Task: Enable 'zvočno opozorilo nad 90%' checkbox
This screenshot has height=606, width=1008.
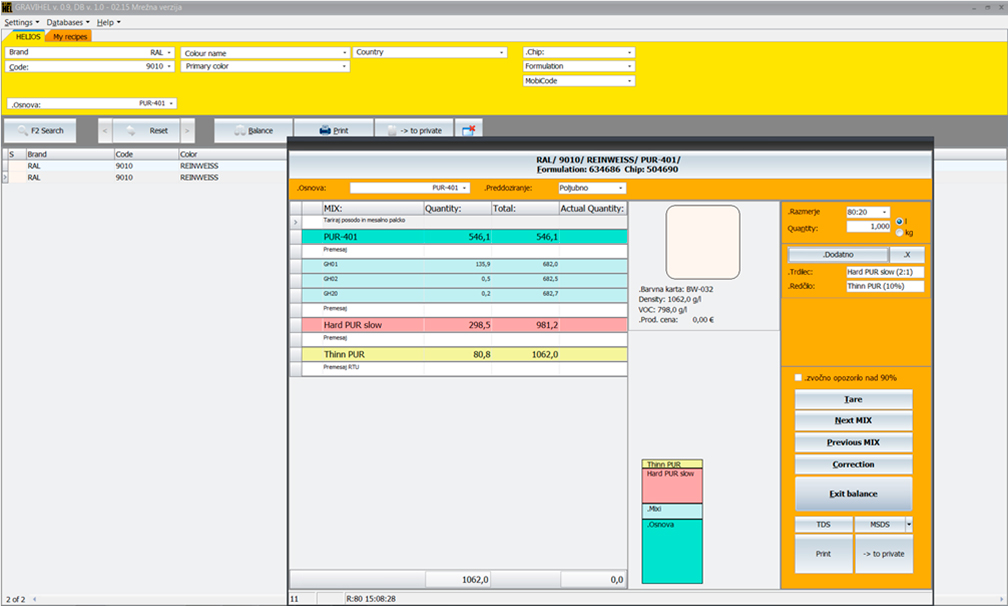Action: tap(798, 378)
